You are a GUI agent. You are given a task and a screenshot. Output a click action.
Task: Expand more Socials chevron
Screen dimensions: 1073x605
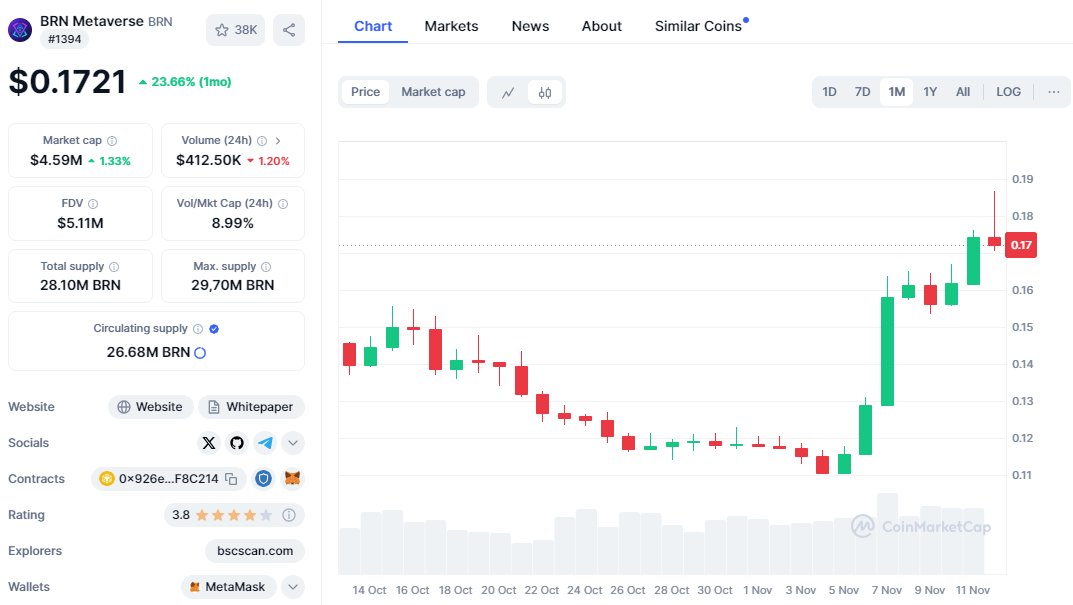click(293, 443)
